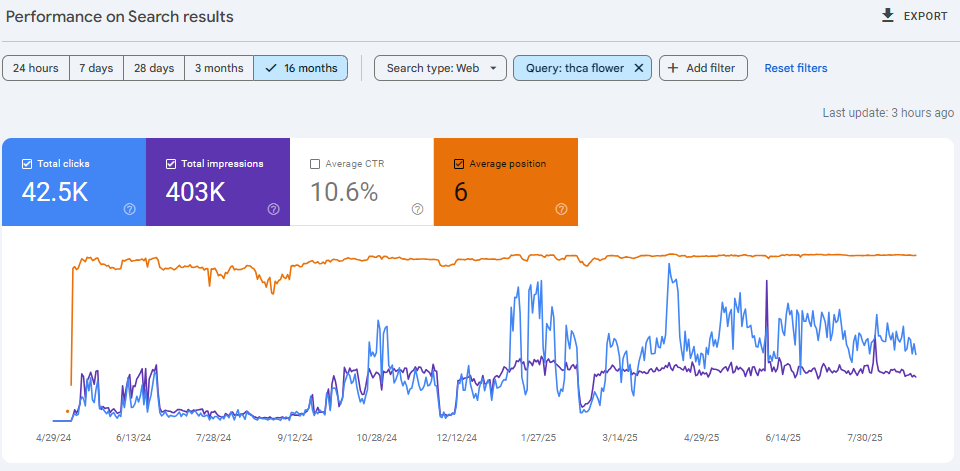Edit the Query: thca flower filter chip
This screenshot has width=960, height=471.
tap(572, 68)
